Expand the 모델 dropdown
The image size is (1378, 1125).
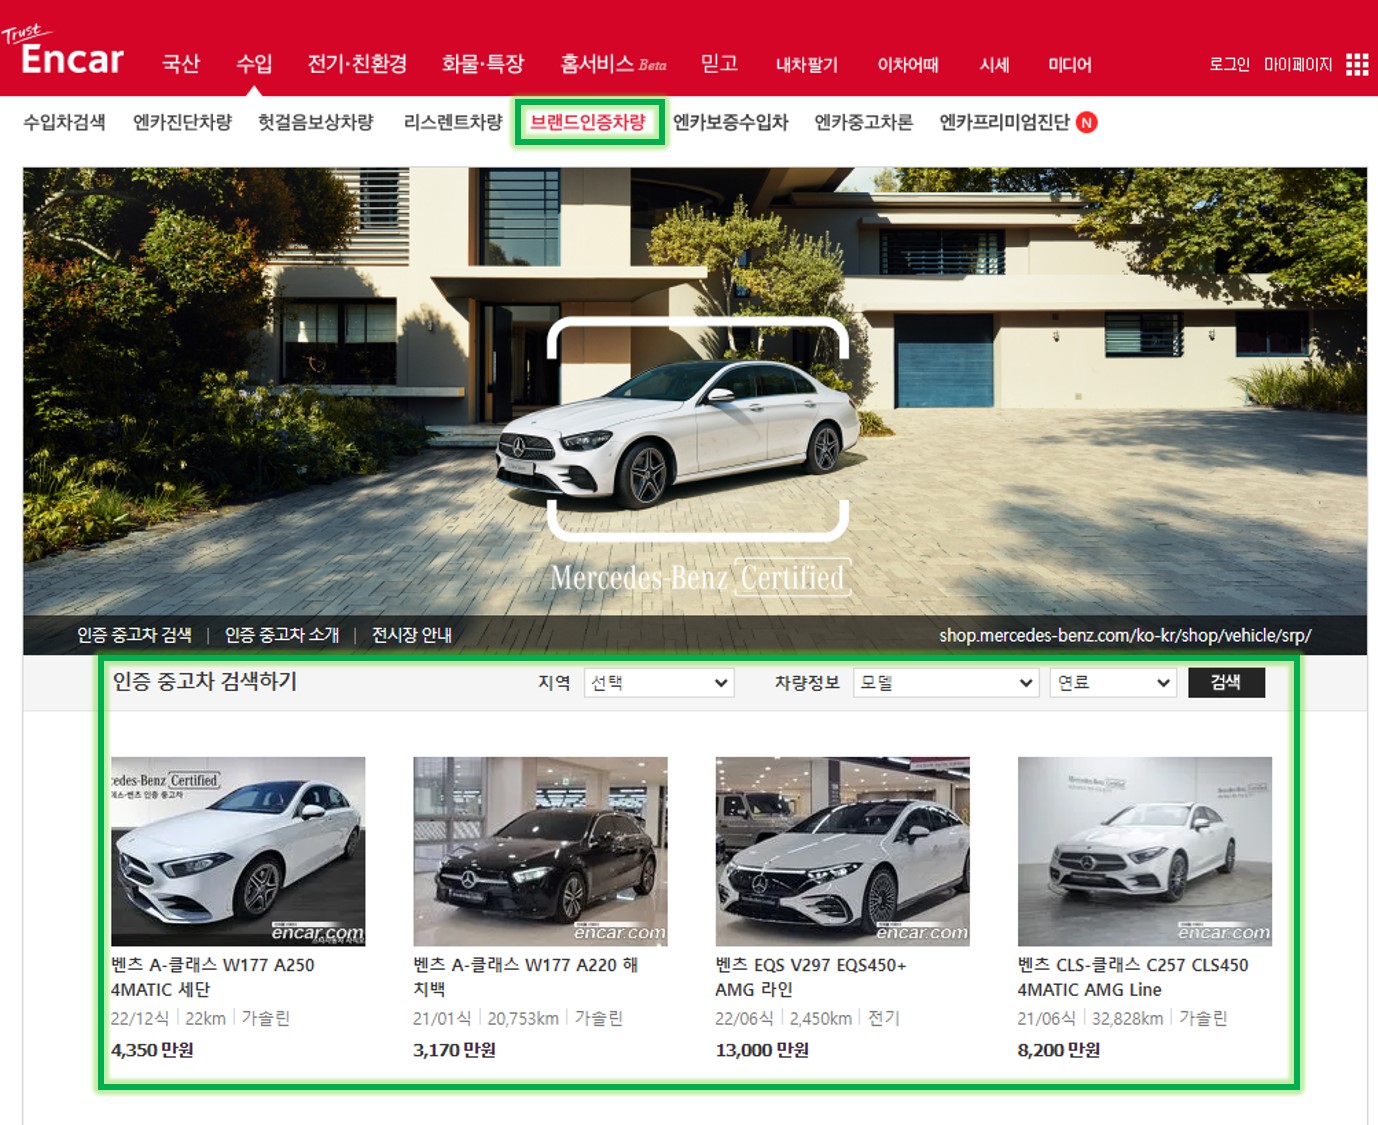click(x=946, y=683)
